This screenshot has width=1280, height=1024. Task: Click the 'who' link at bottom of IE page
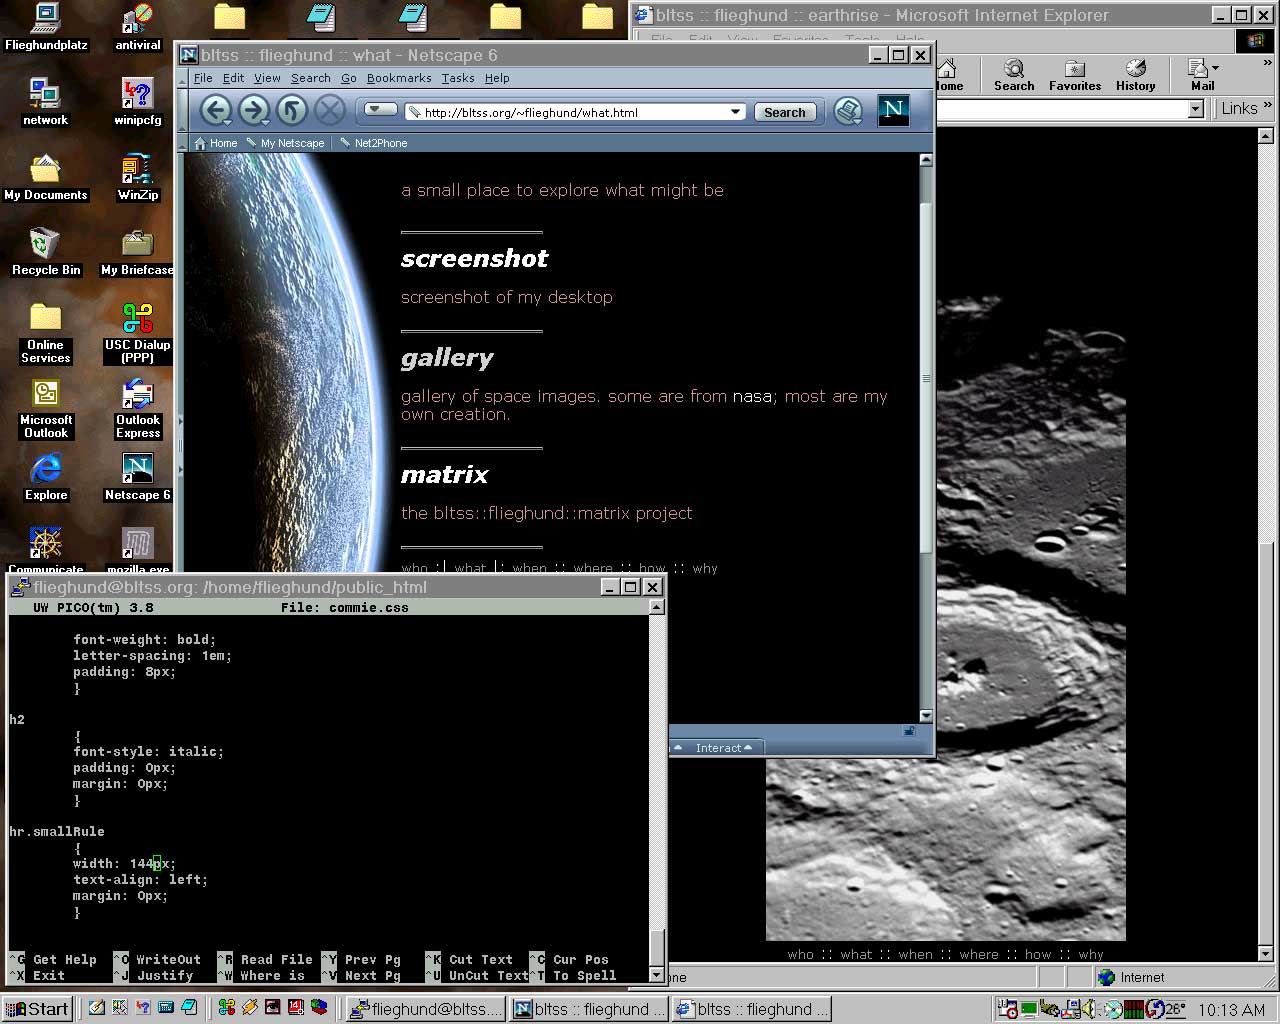point(800,954)
